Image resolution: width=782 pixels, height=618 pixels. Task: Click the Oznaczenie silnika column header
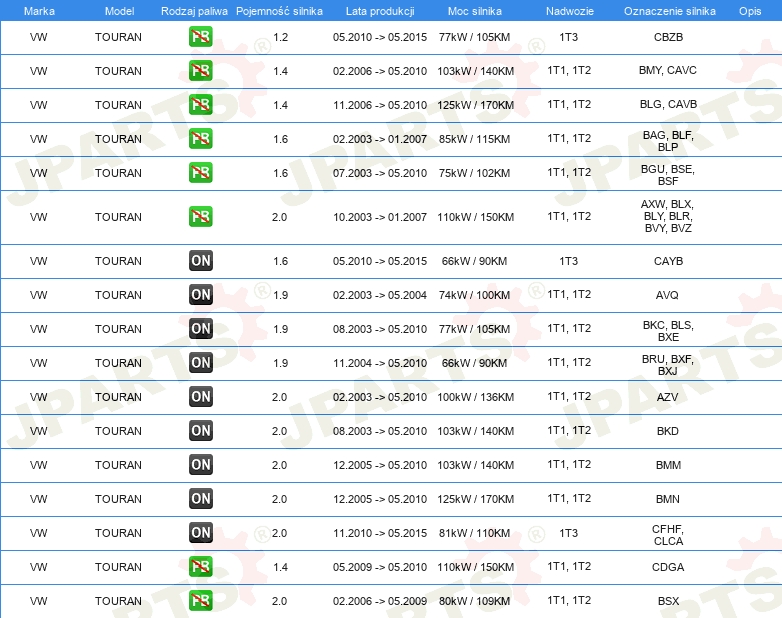point(669,11)
